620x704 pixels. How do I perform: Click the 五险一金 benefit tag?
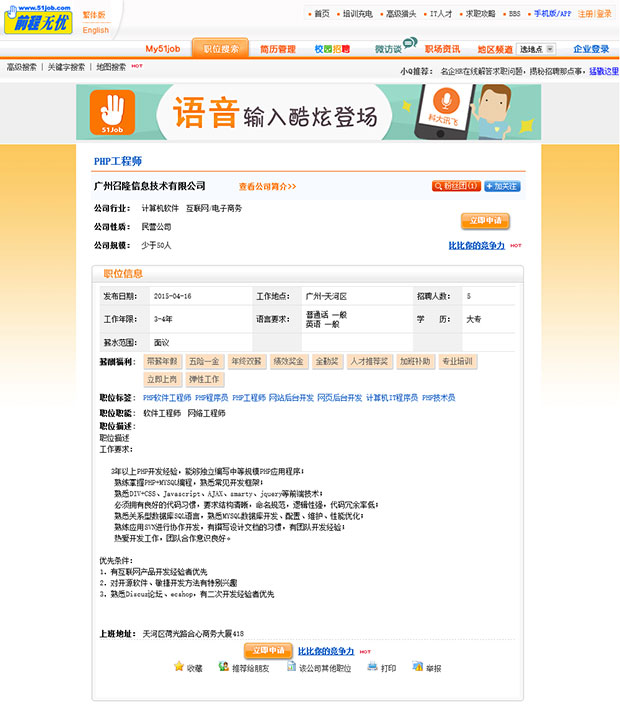pos(204,361)
